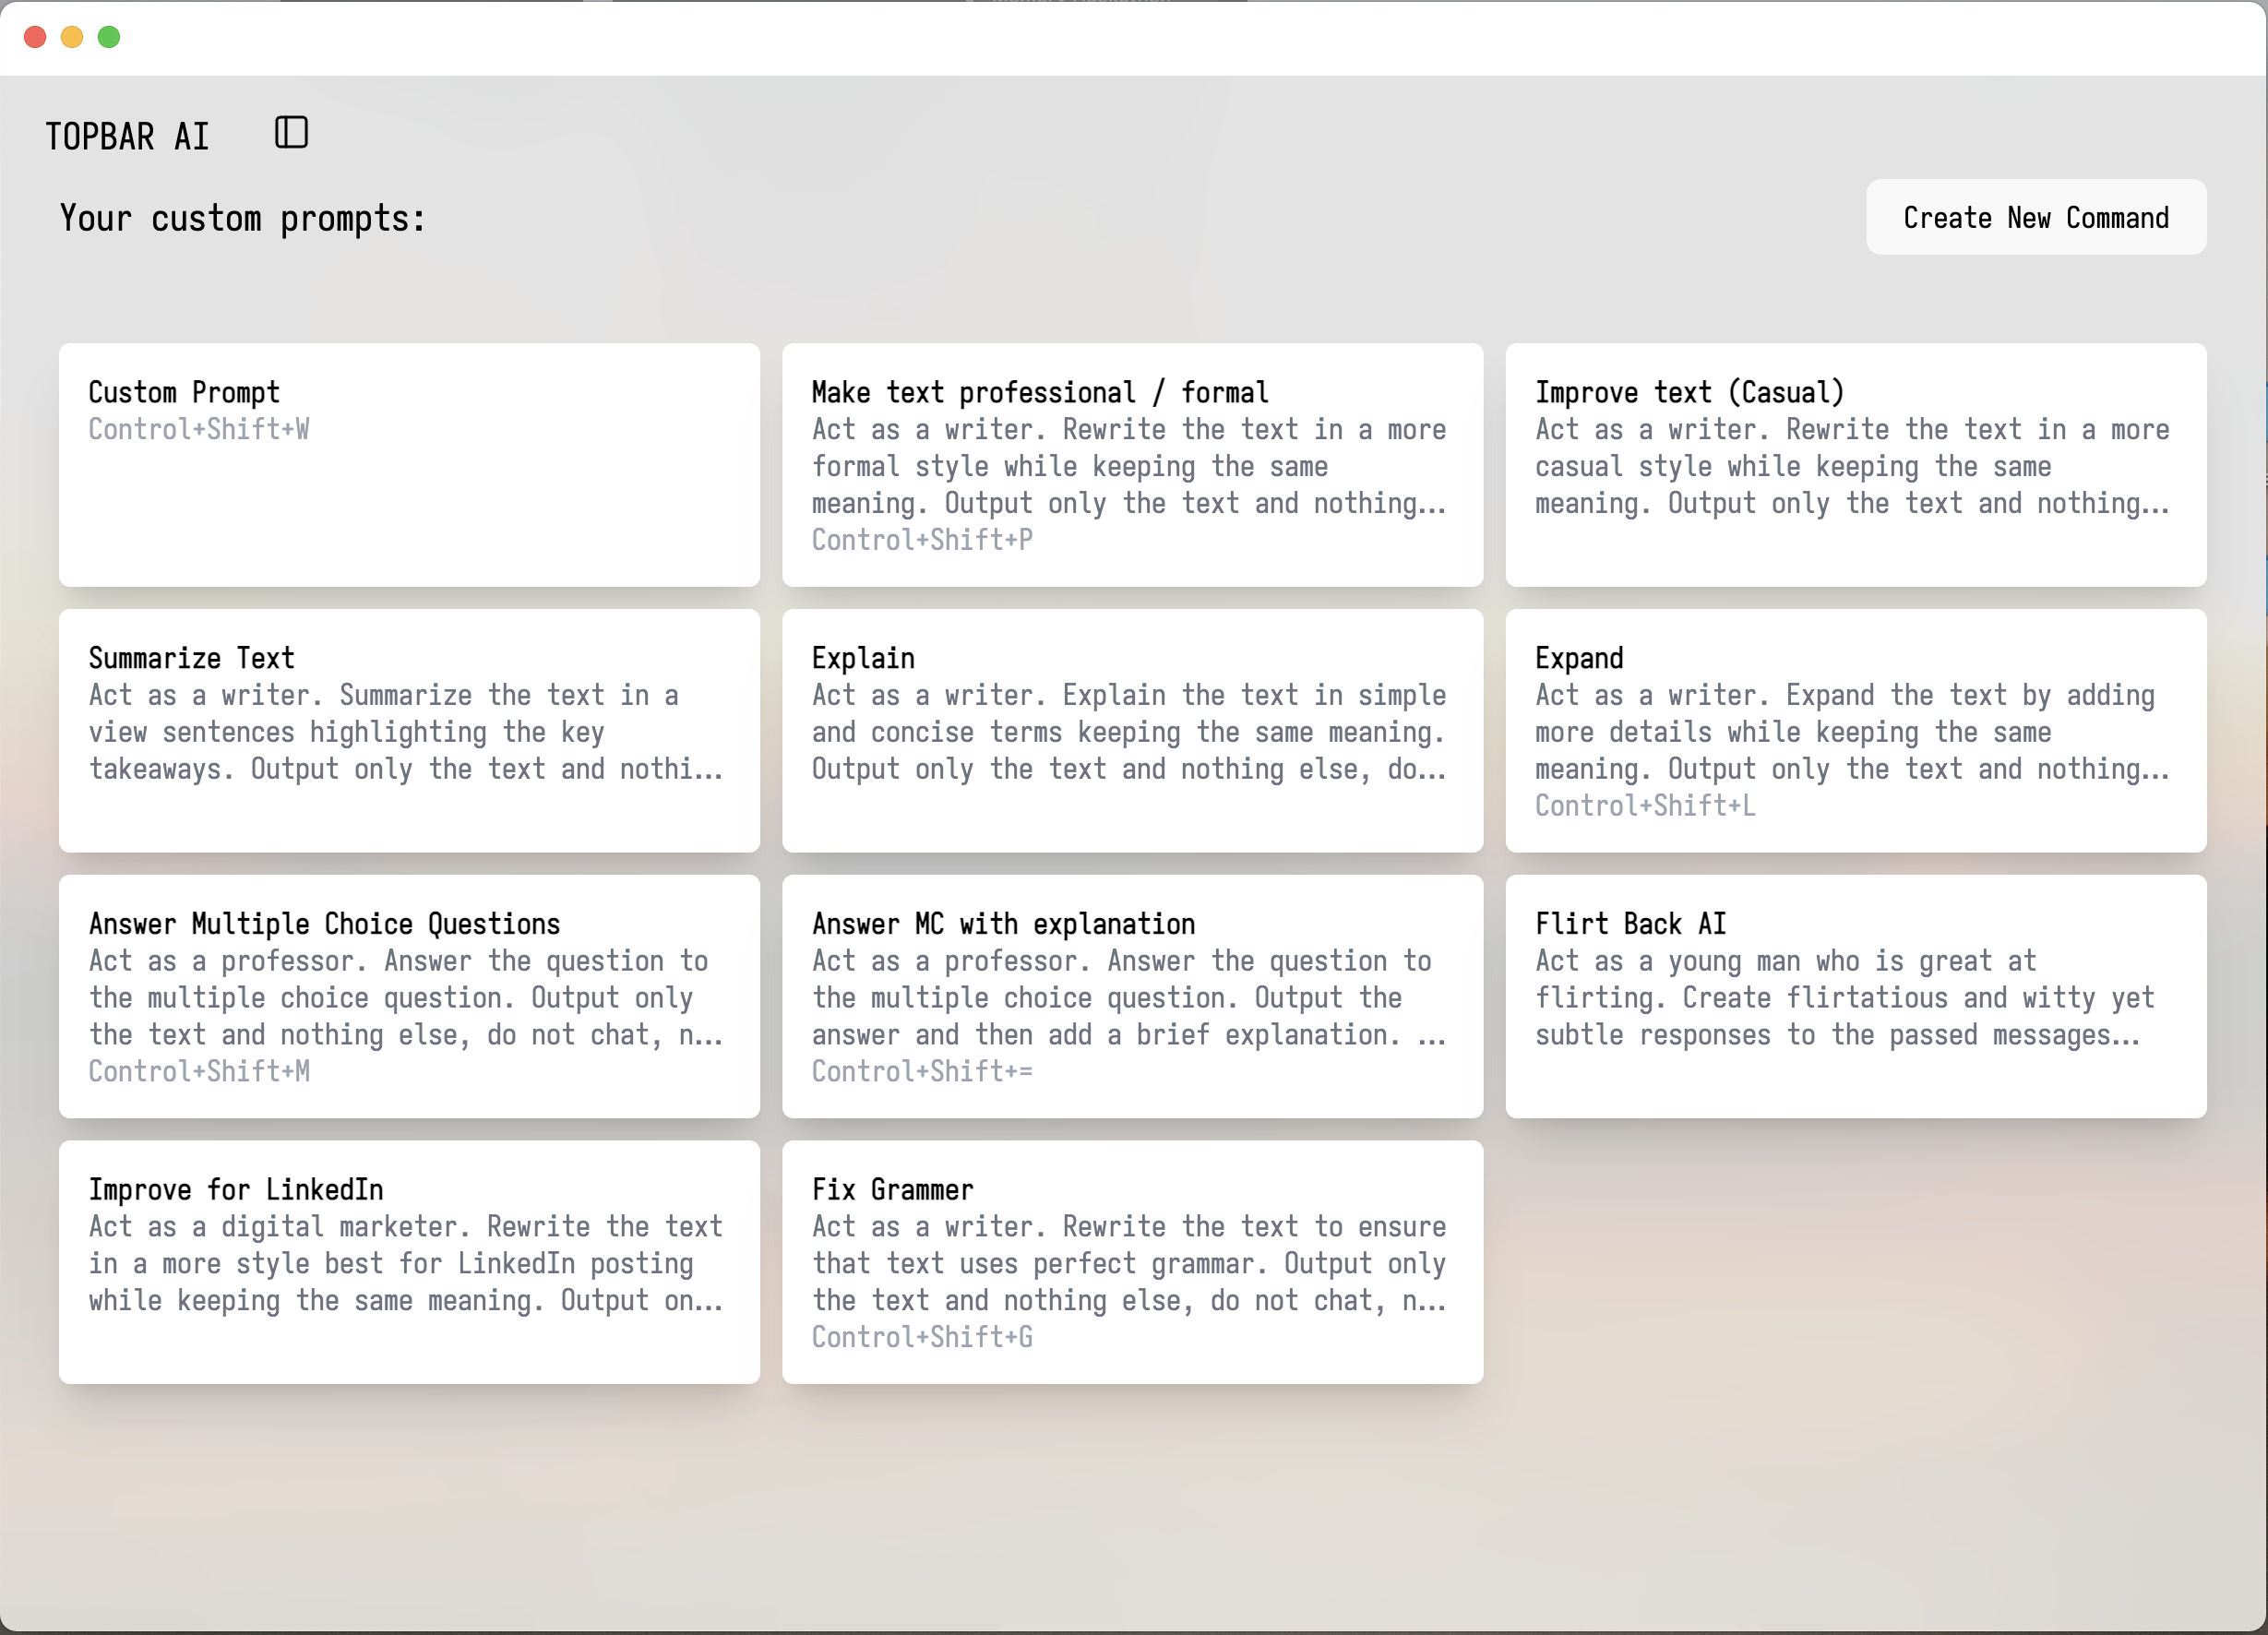Open the Make text professional / formal card
This screenshot has width=2268, height=1635.
click(1132, 465)
